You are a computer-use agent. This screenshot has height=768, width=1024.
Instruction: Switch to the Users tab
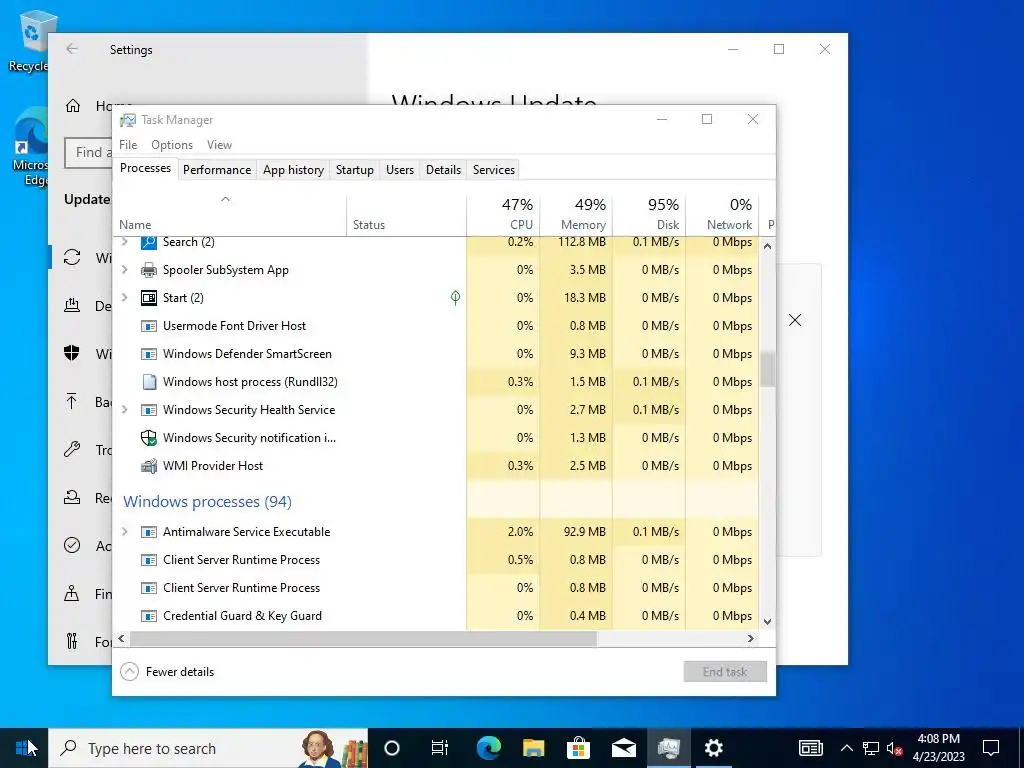point(400,170)
